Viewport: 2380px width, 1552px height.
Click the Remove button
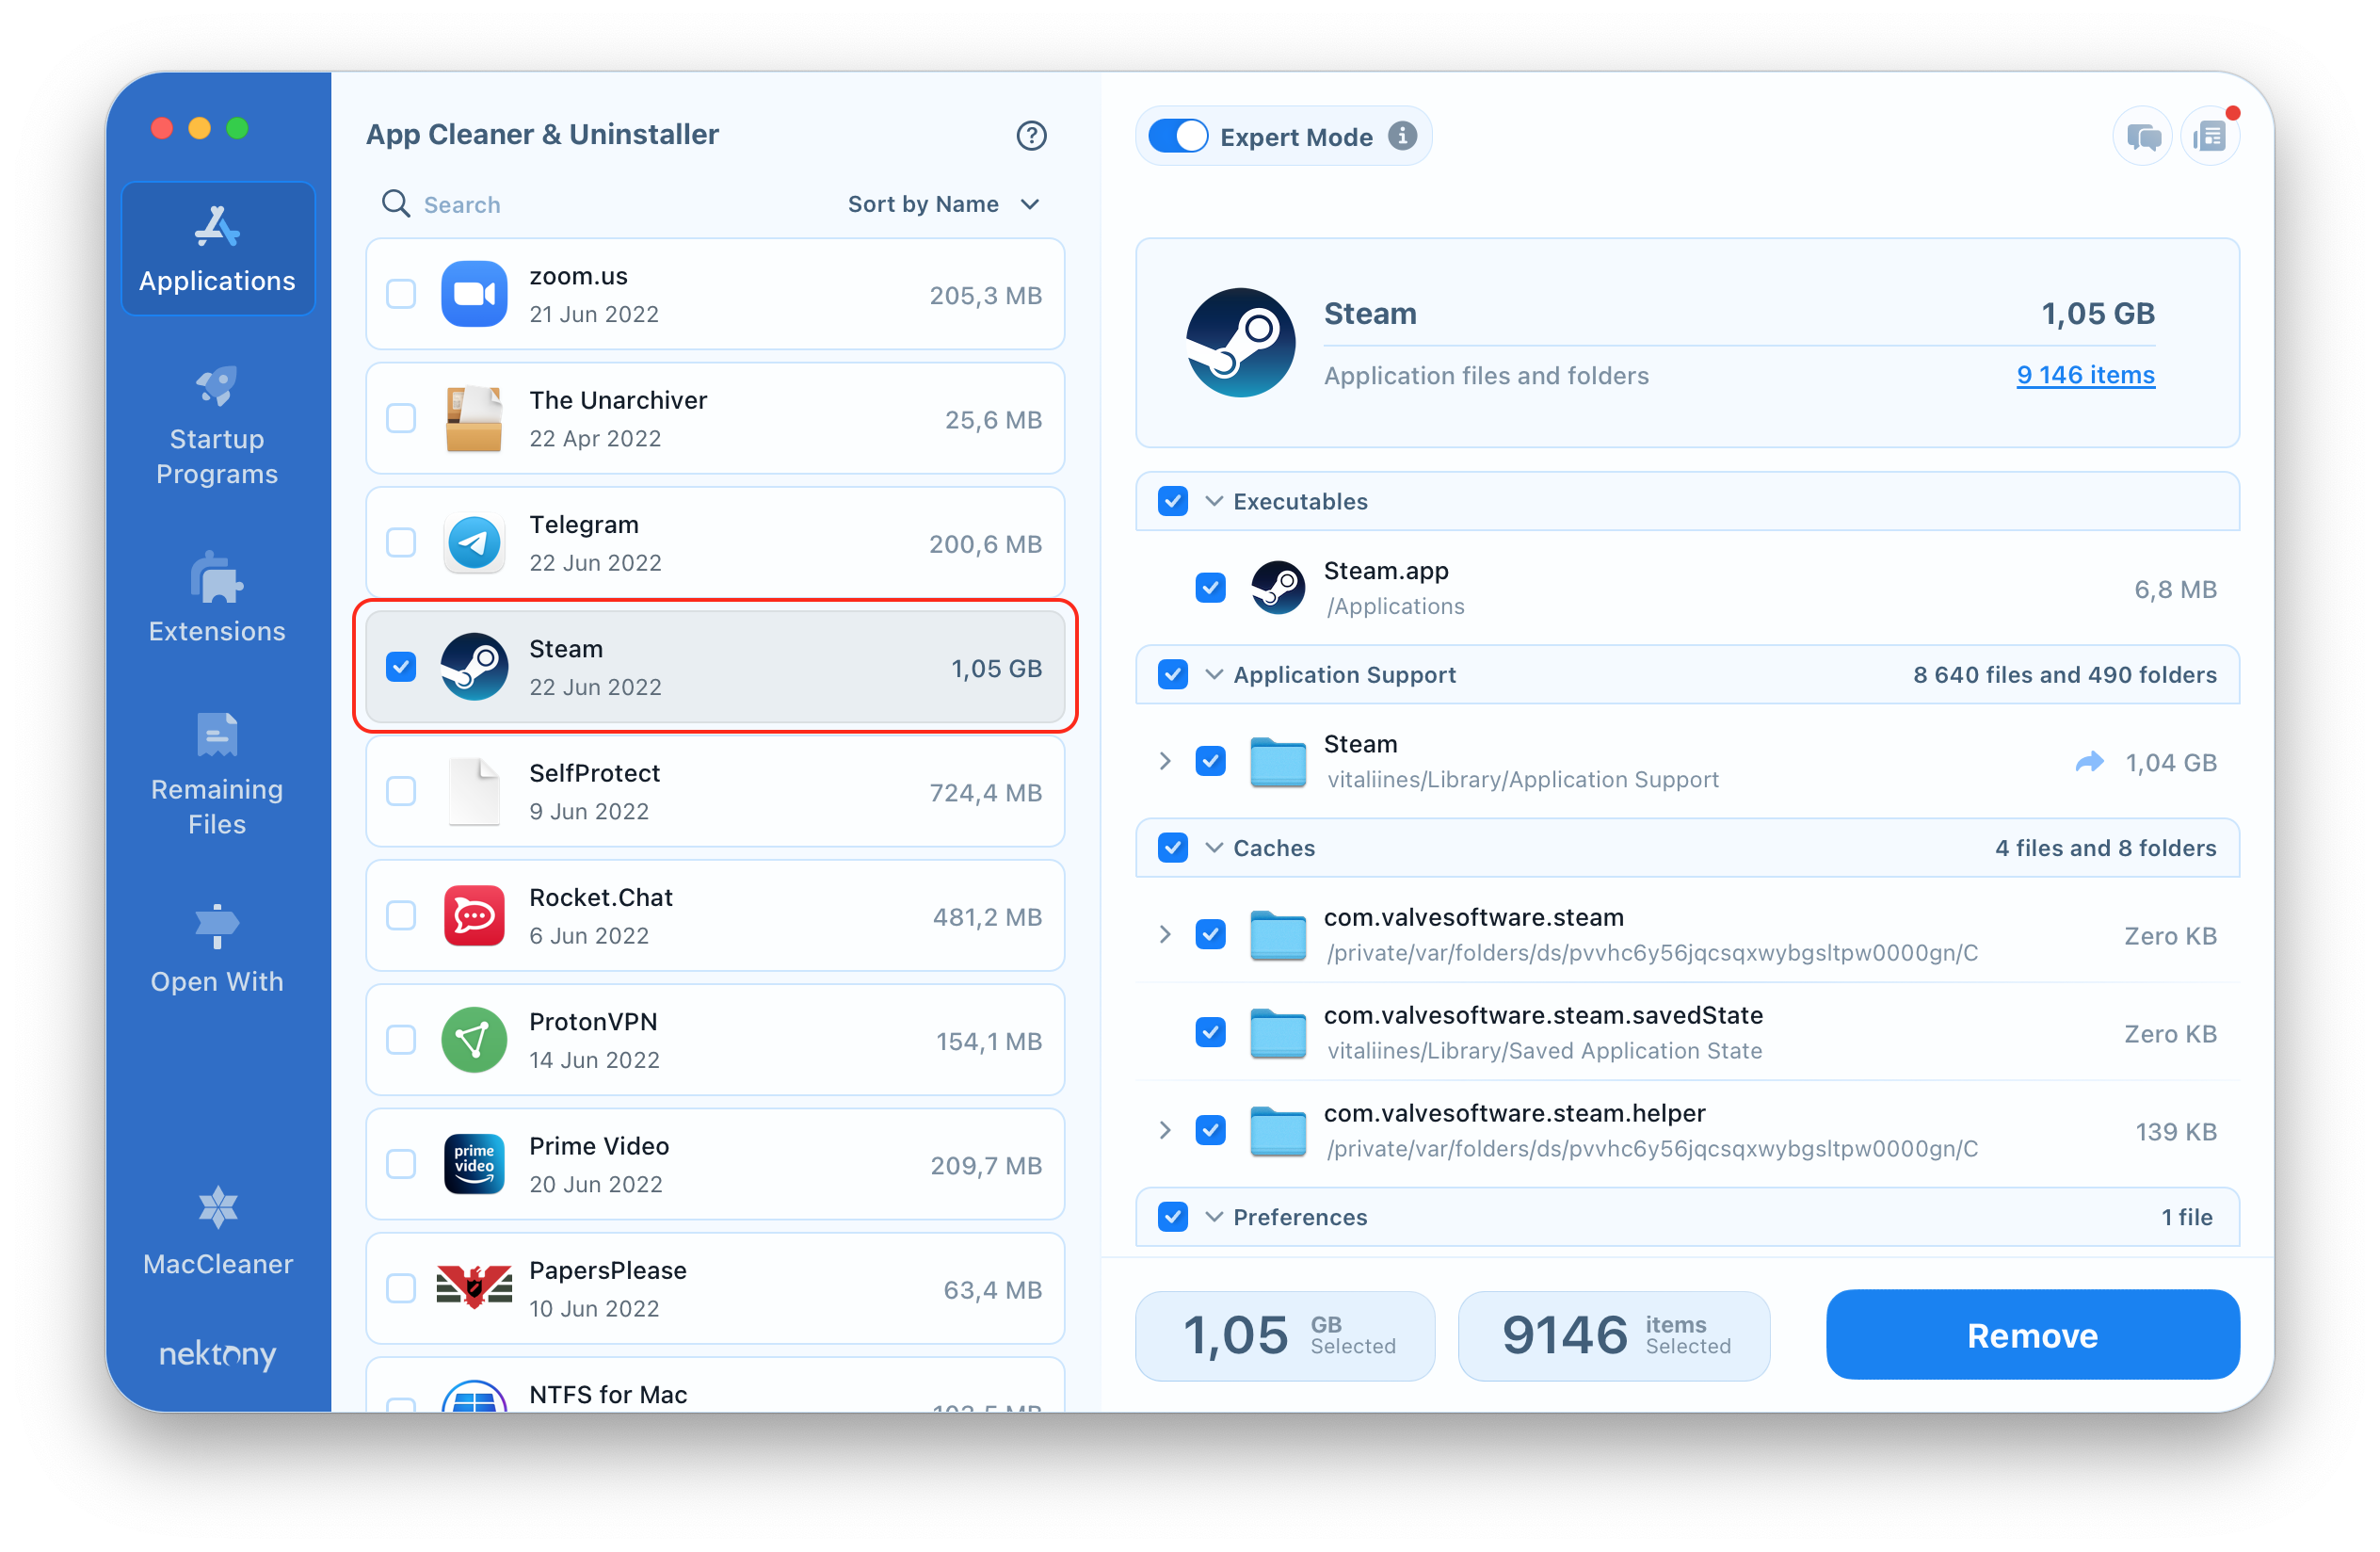click(x=2032, y=1335)
